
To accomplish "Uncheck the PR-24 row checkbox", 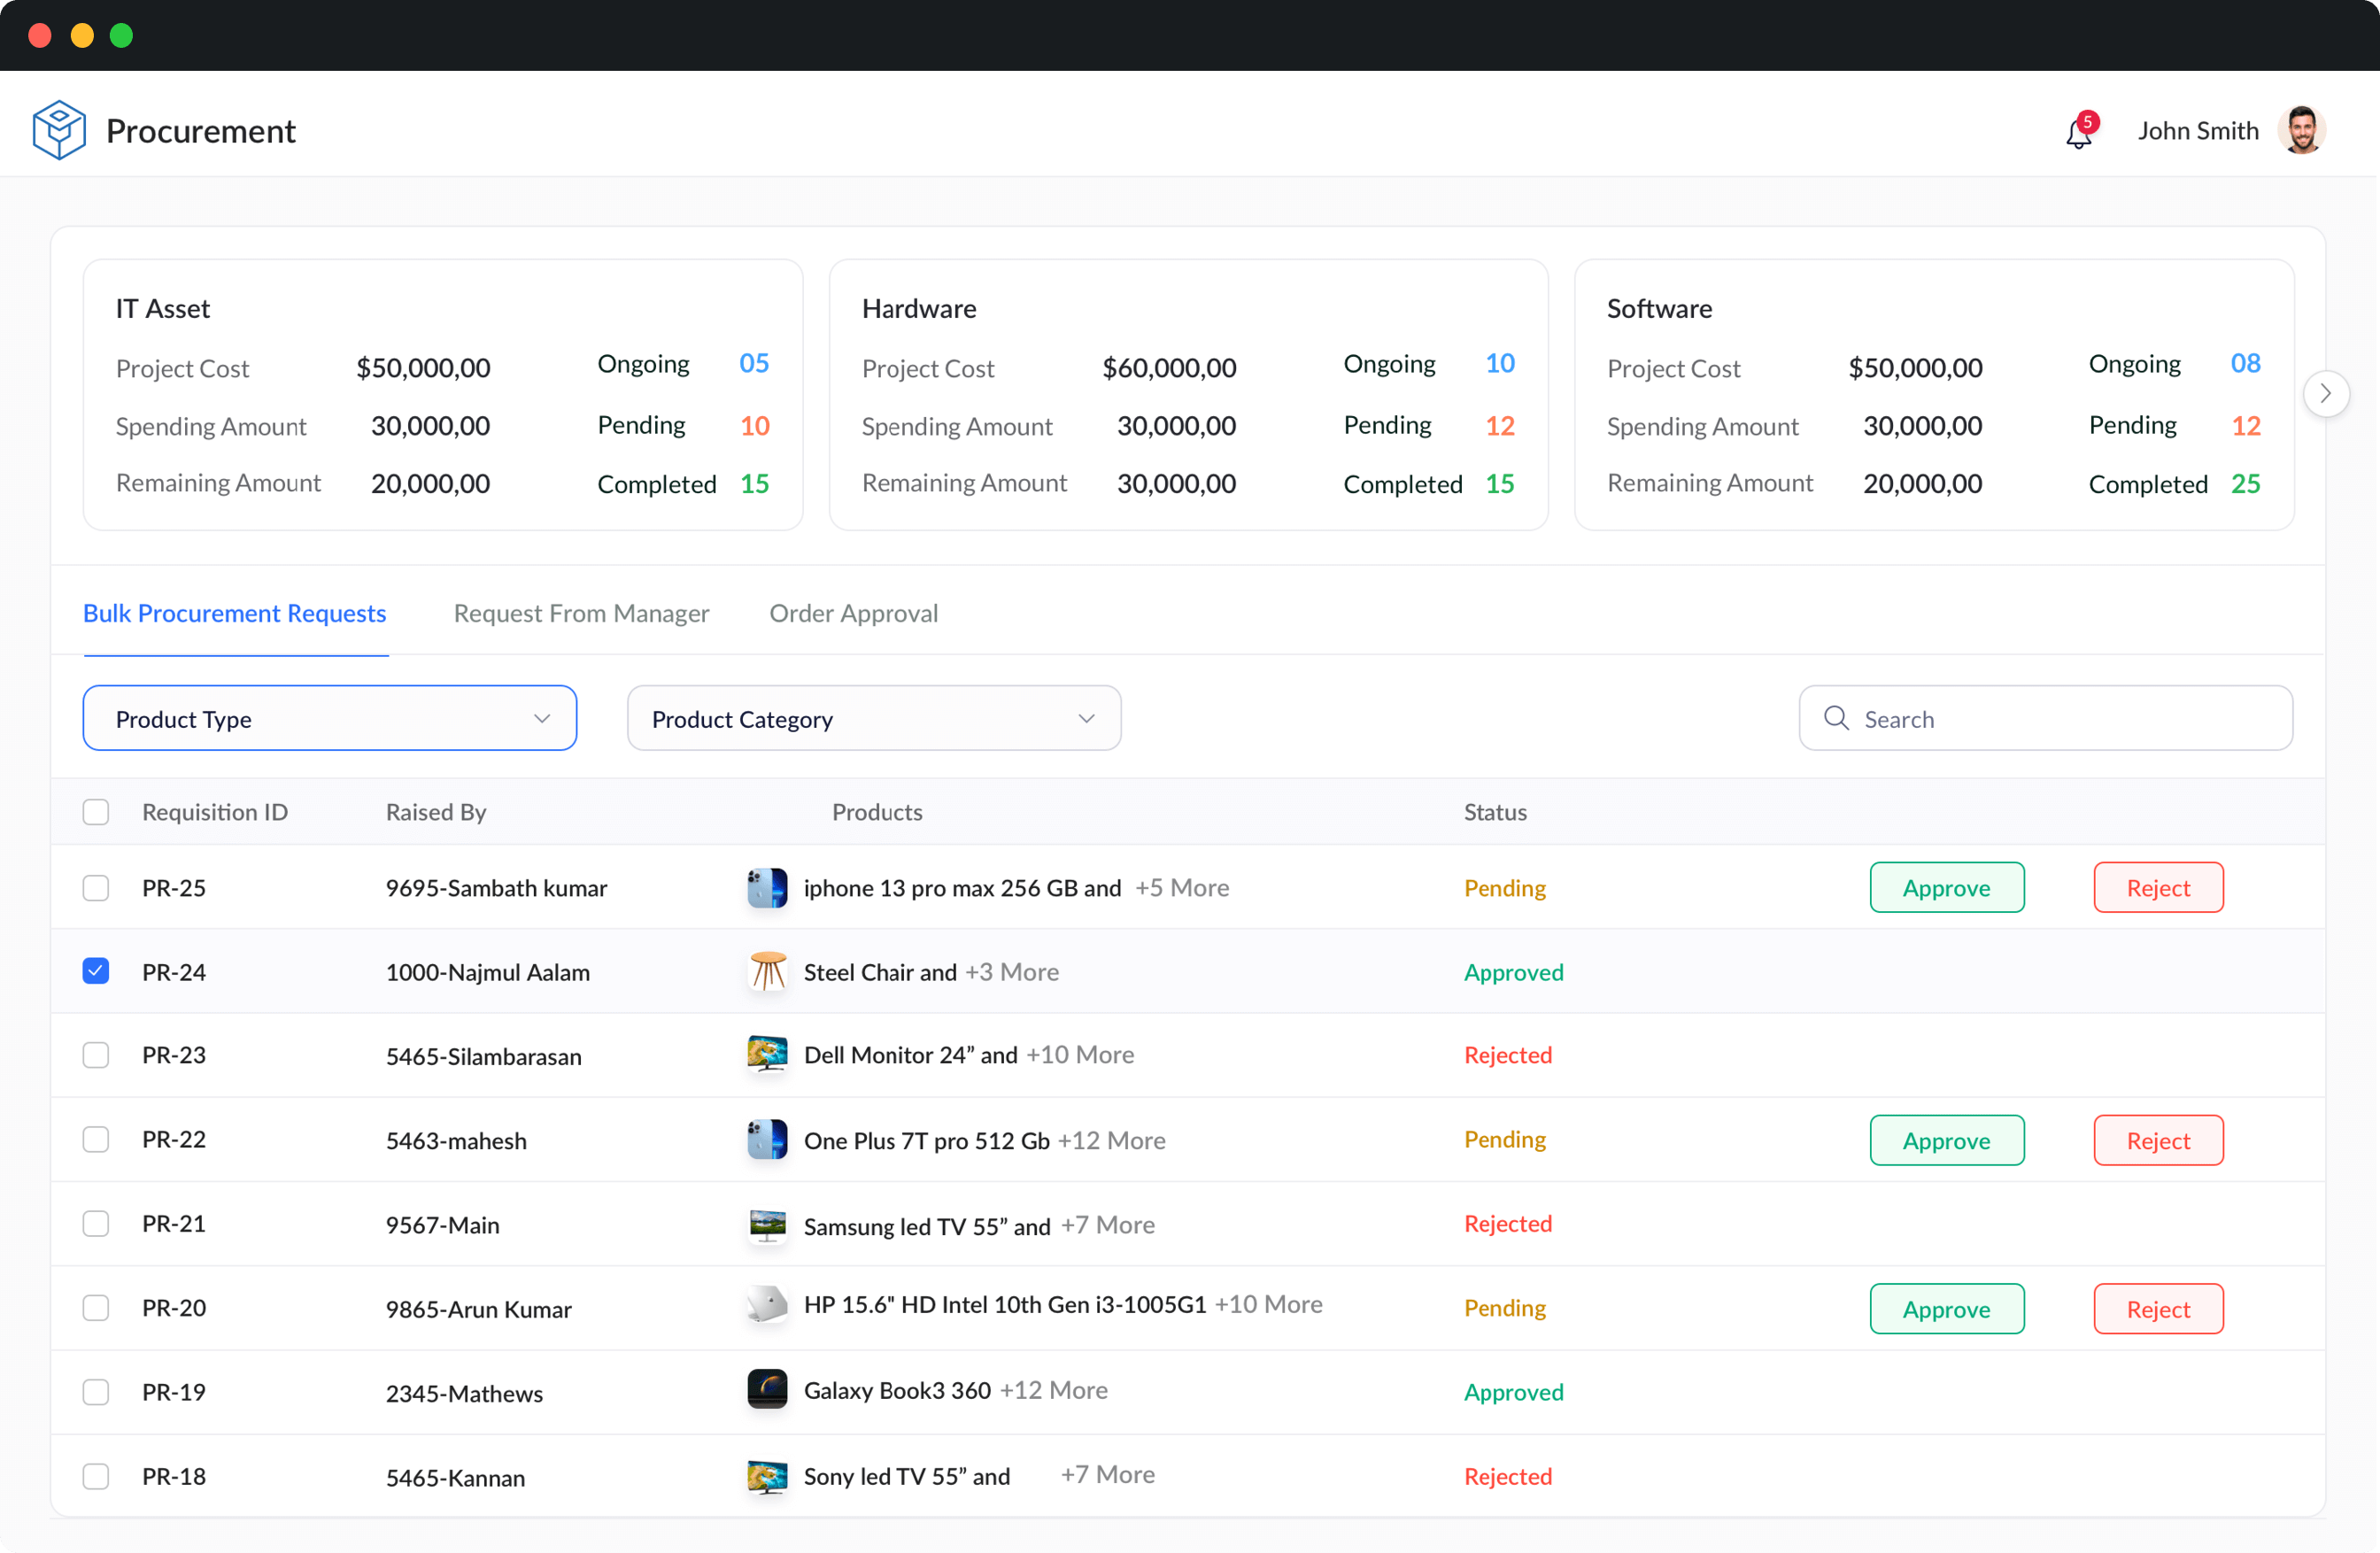I will click(95, 970).
